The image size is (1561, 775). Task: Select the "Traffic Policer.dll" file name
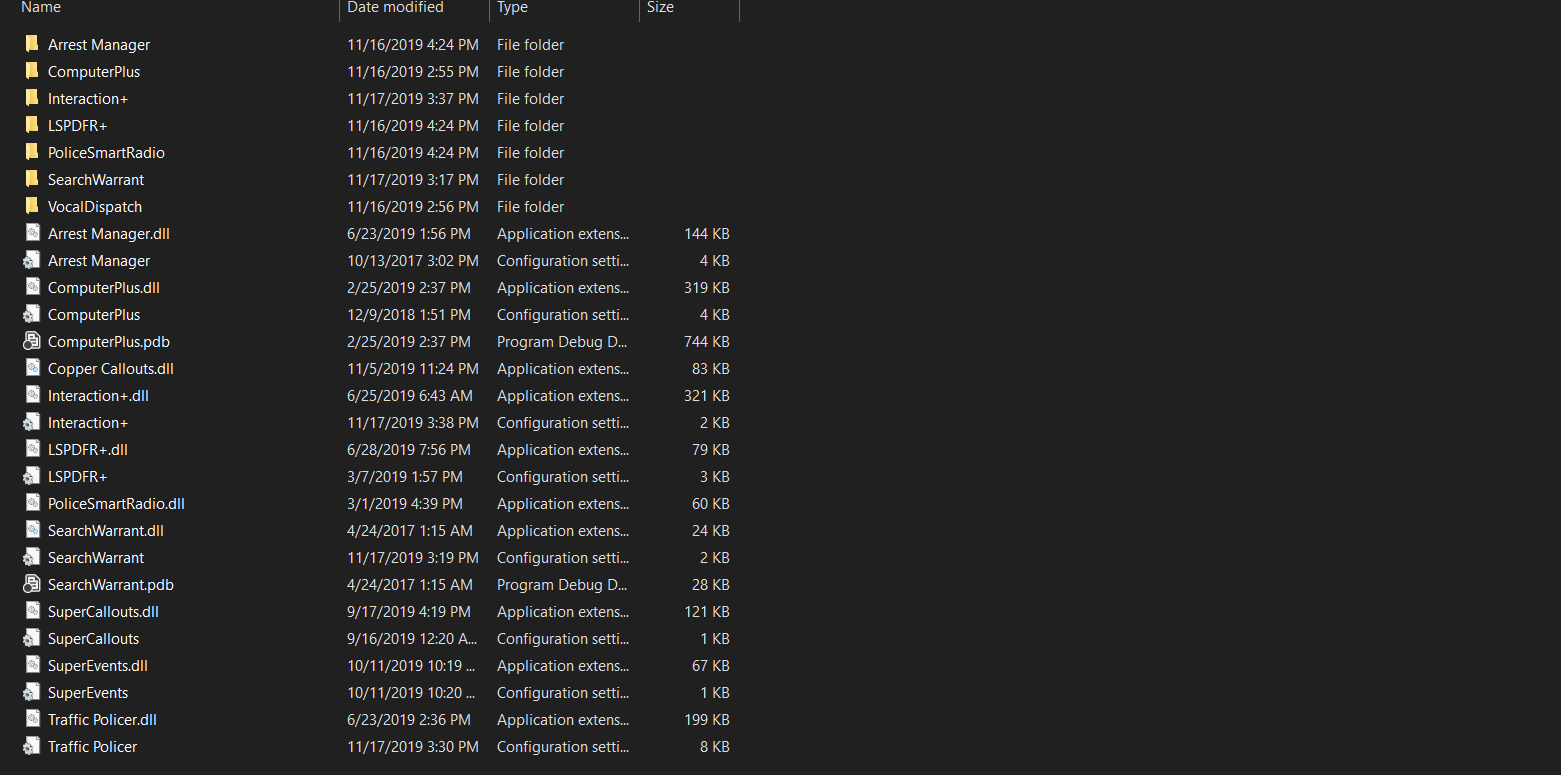(102, 719)
